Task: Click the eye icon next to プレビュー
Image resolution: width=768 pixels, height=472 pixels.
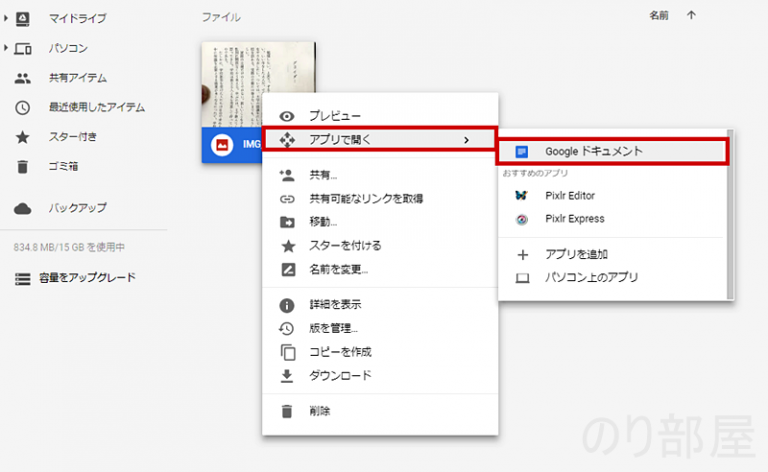Action: pyautogui.click(x=288, y=116)
